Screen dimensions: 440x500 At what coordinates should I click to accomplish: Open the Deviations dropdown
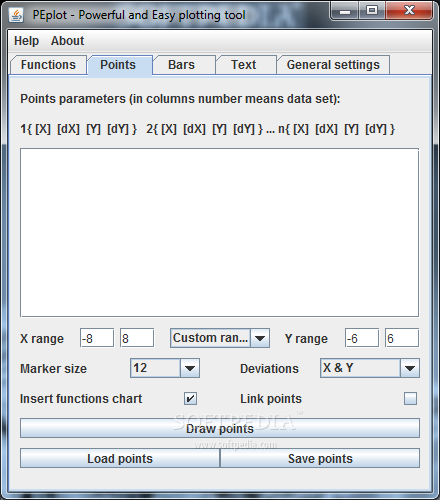click(370, 368)
